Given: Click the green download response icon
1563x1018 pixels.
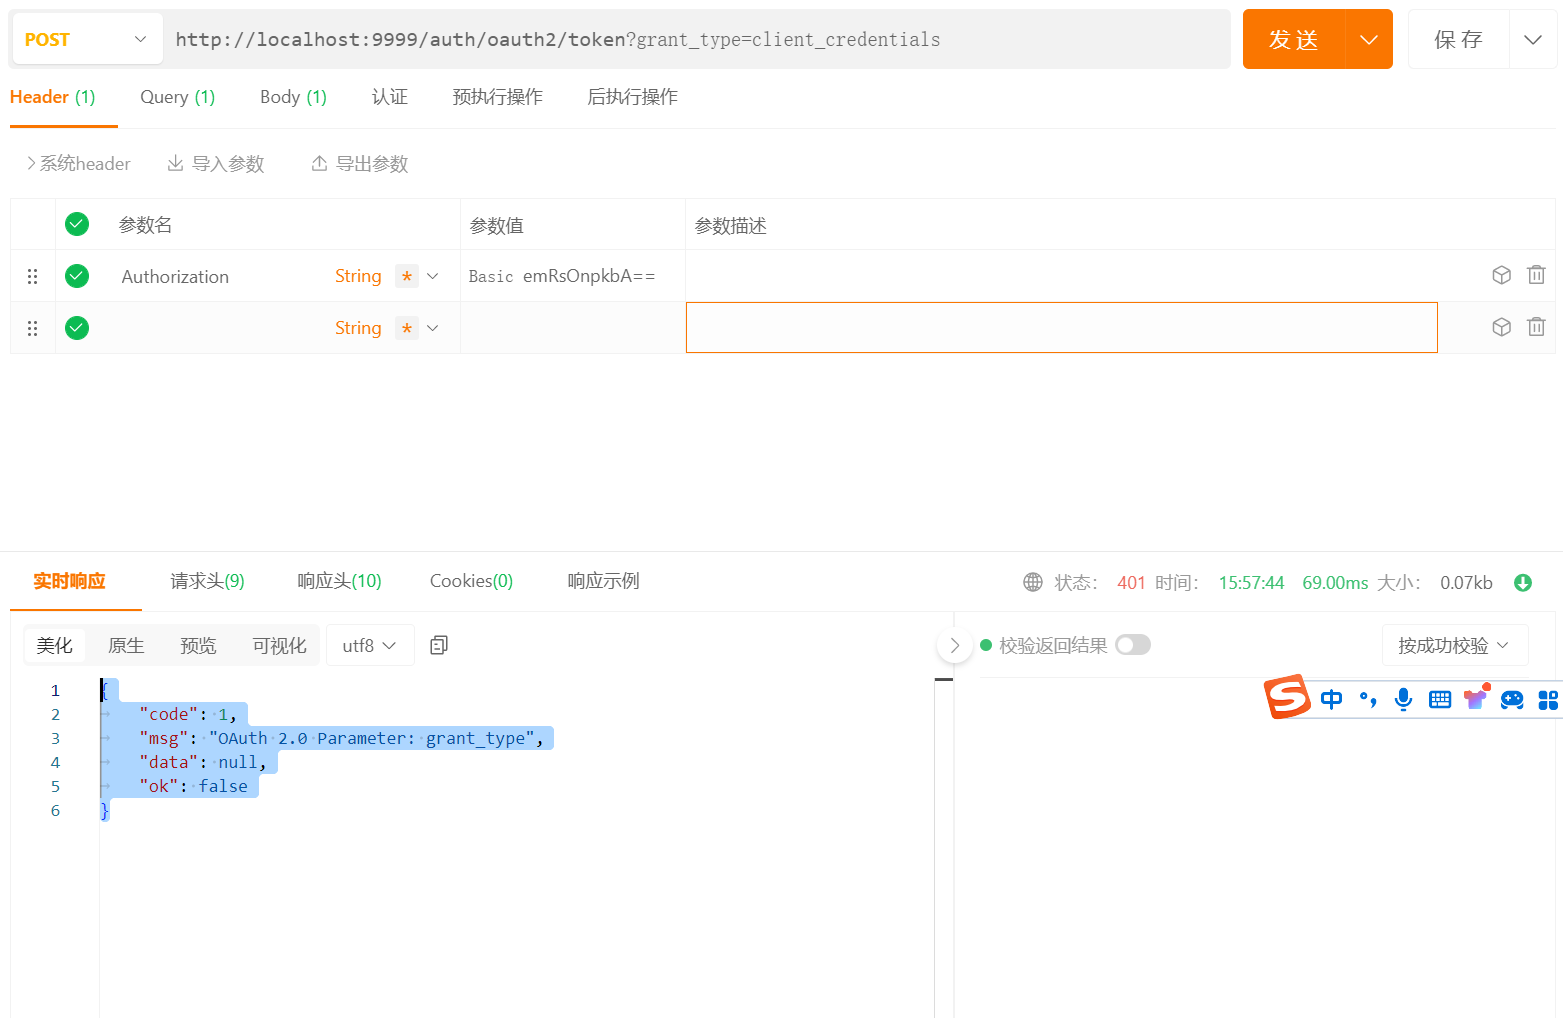Looking at the screenshot, I should [1523, 583].
